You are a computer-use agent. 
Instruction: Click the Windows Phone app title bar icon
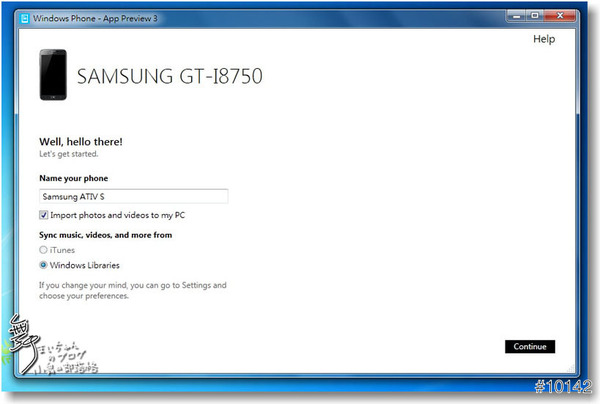pos(24,18)
